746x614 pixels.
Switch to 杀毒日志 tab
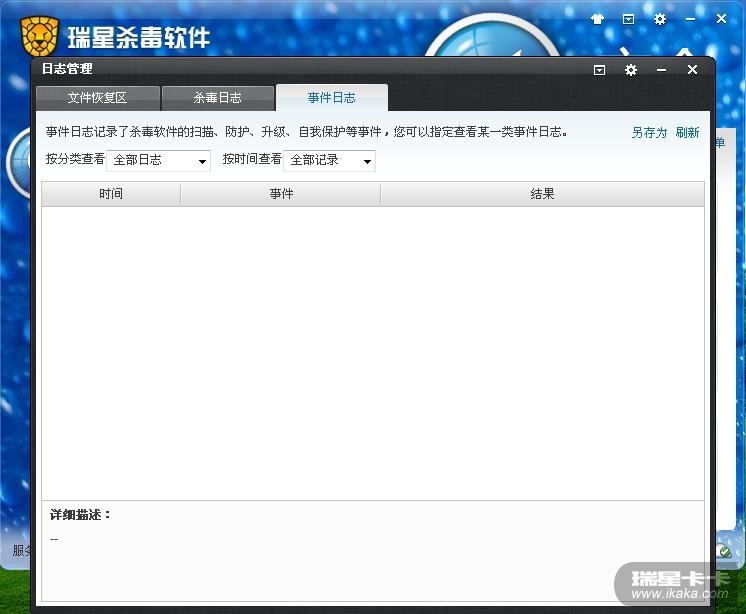[x=218, y=98]
